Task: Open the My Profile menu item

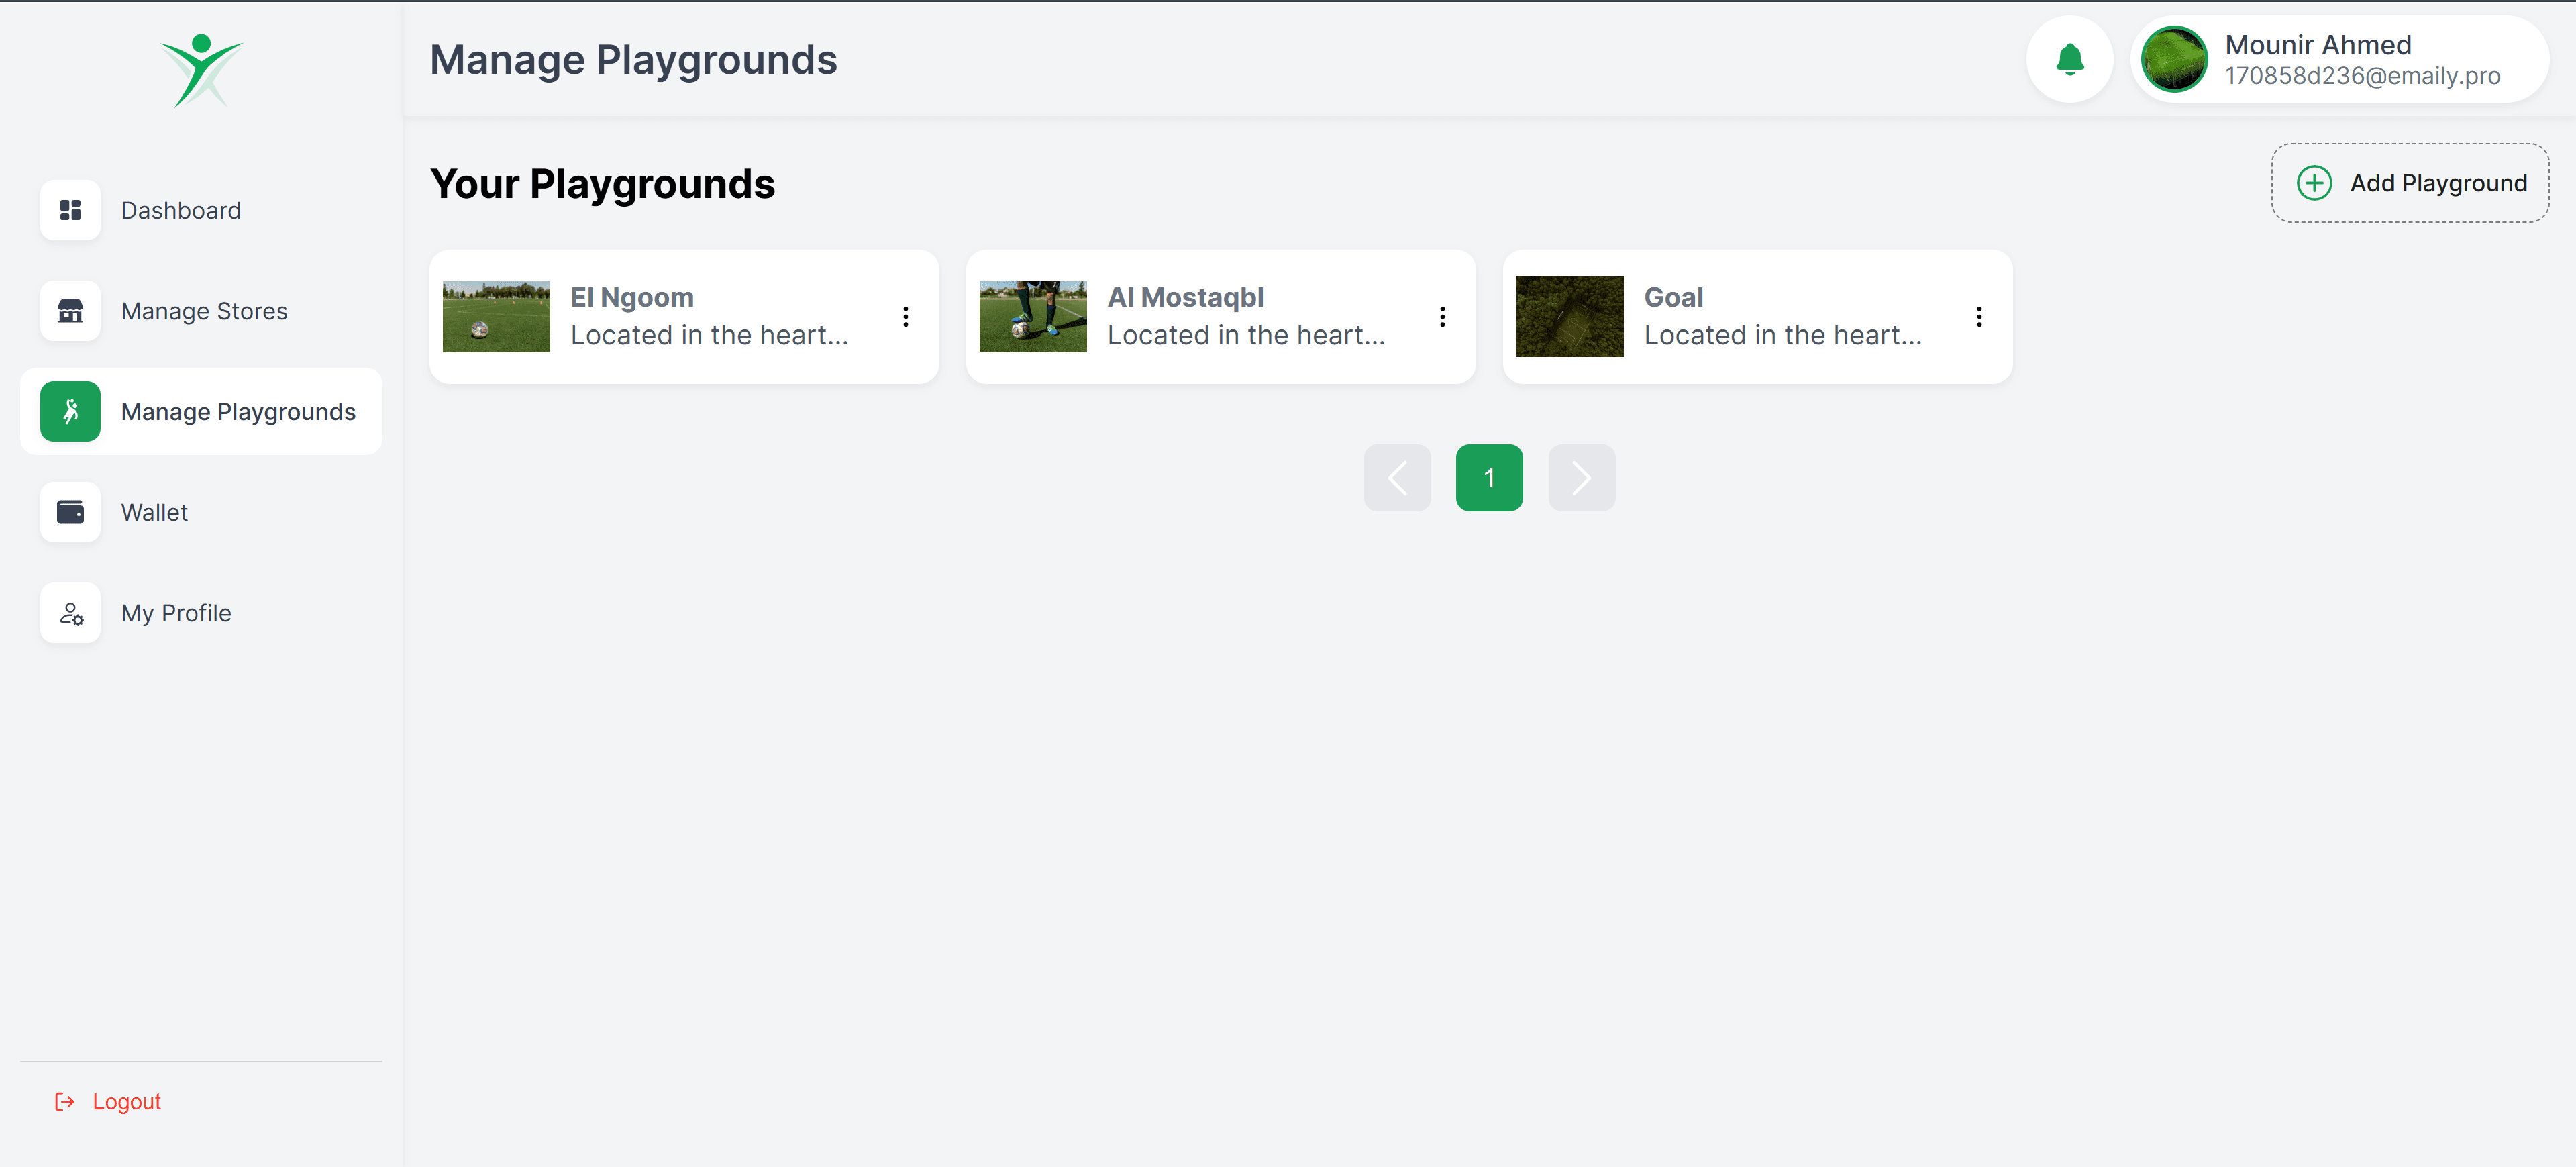Action: point(176,613)
